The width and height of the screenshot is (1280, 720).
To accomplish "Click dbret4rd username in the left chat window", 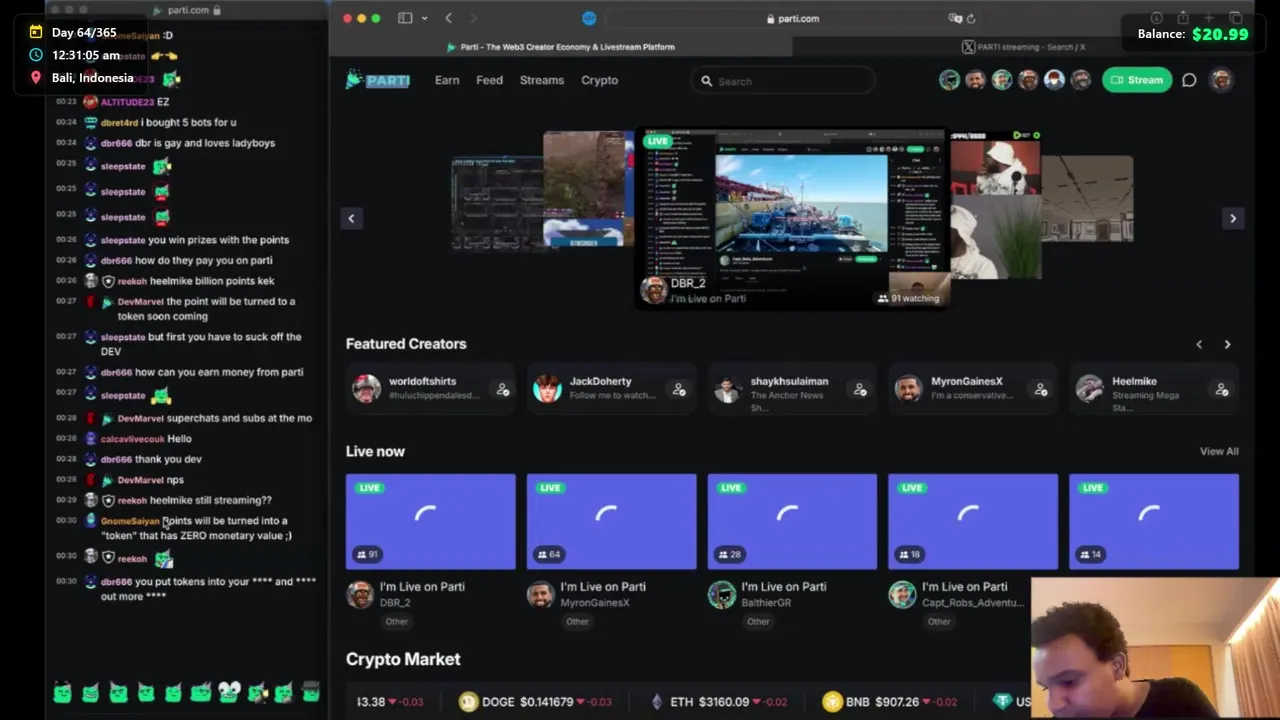I will click(x=119, y=123).
